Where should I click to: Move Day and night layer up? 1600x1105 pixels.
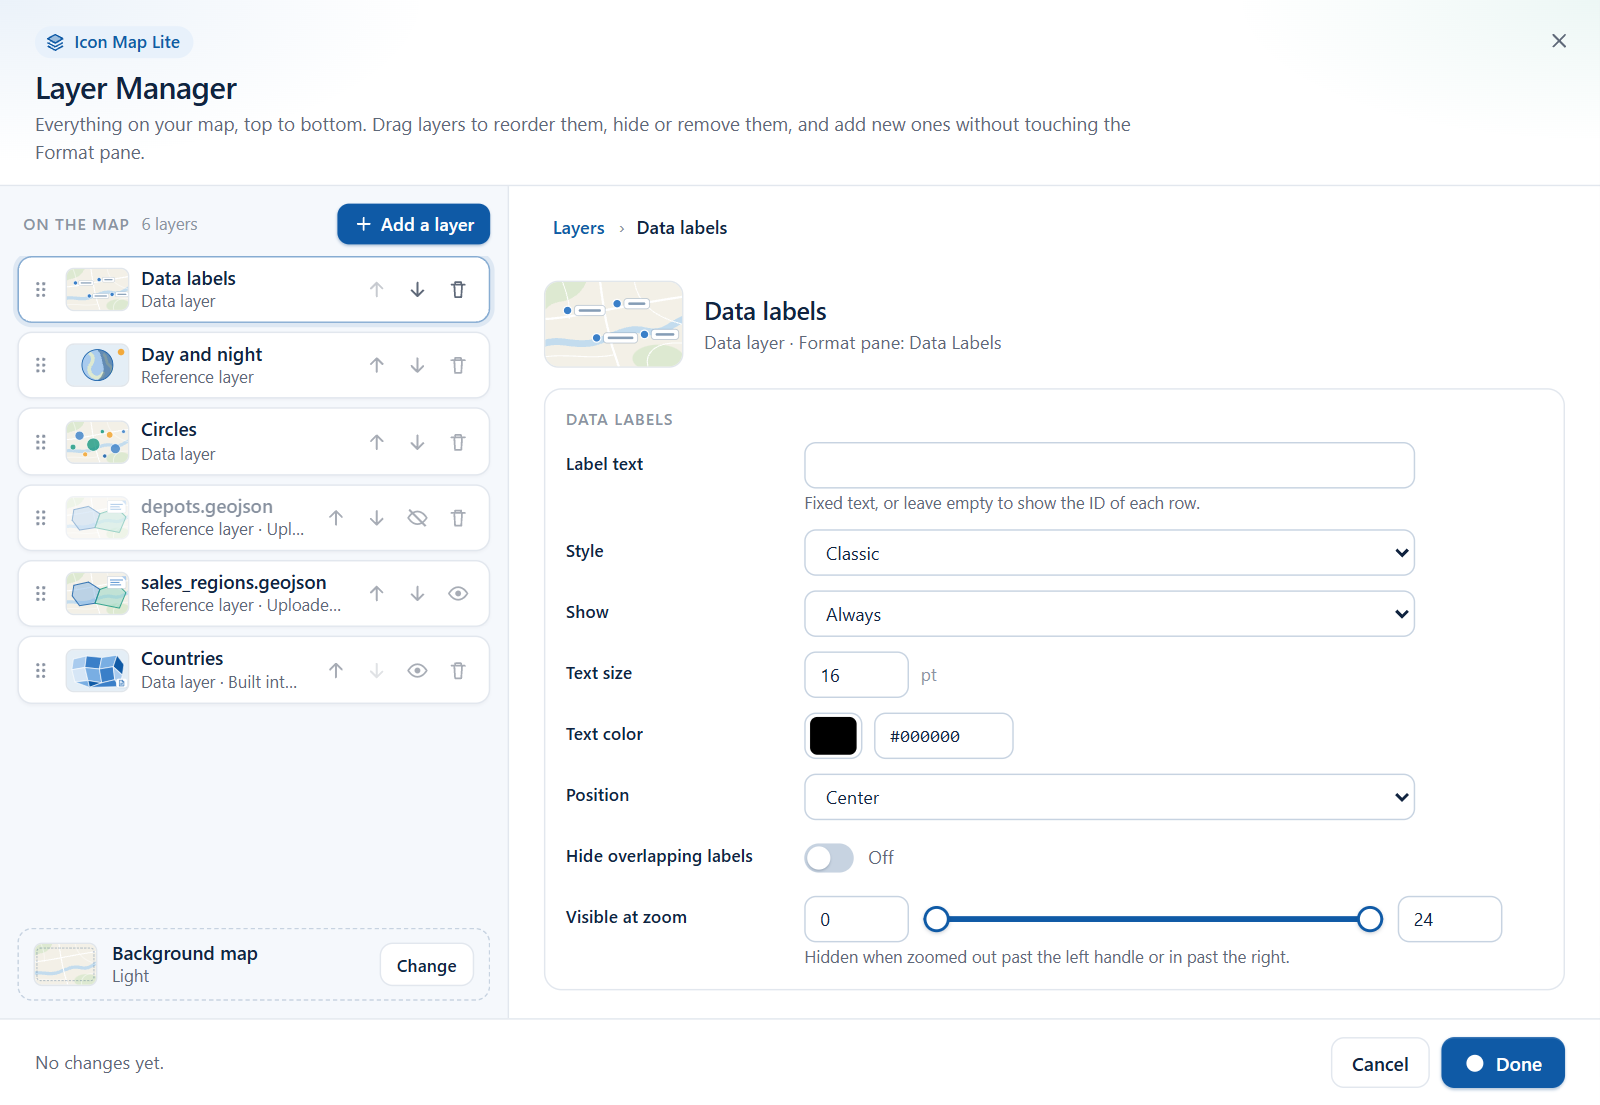point(377,366)
